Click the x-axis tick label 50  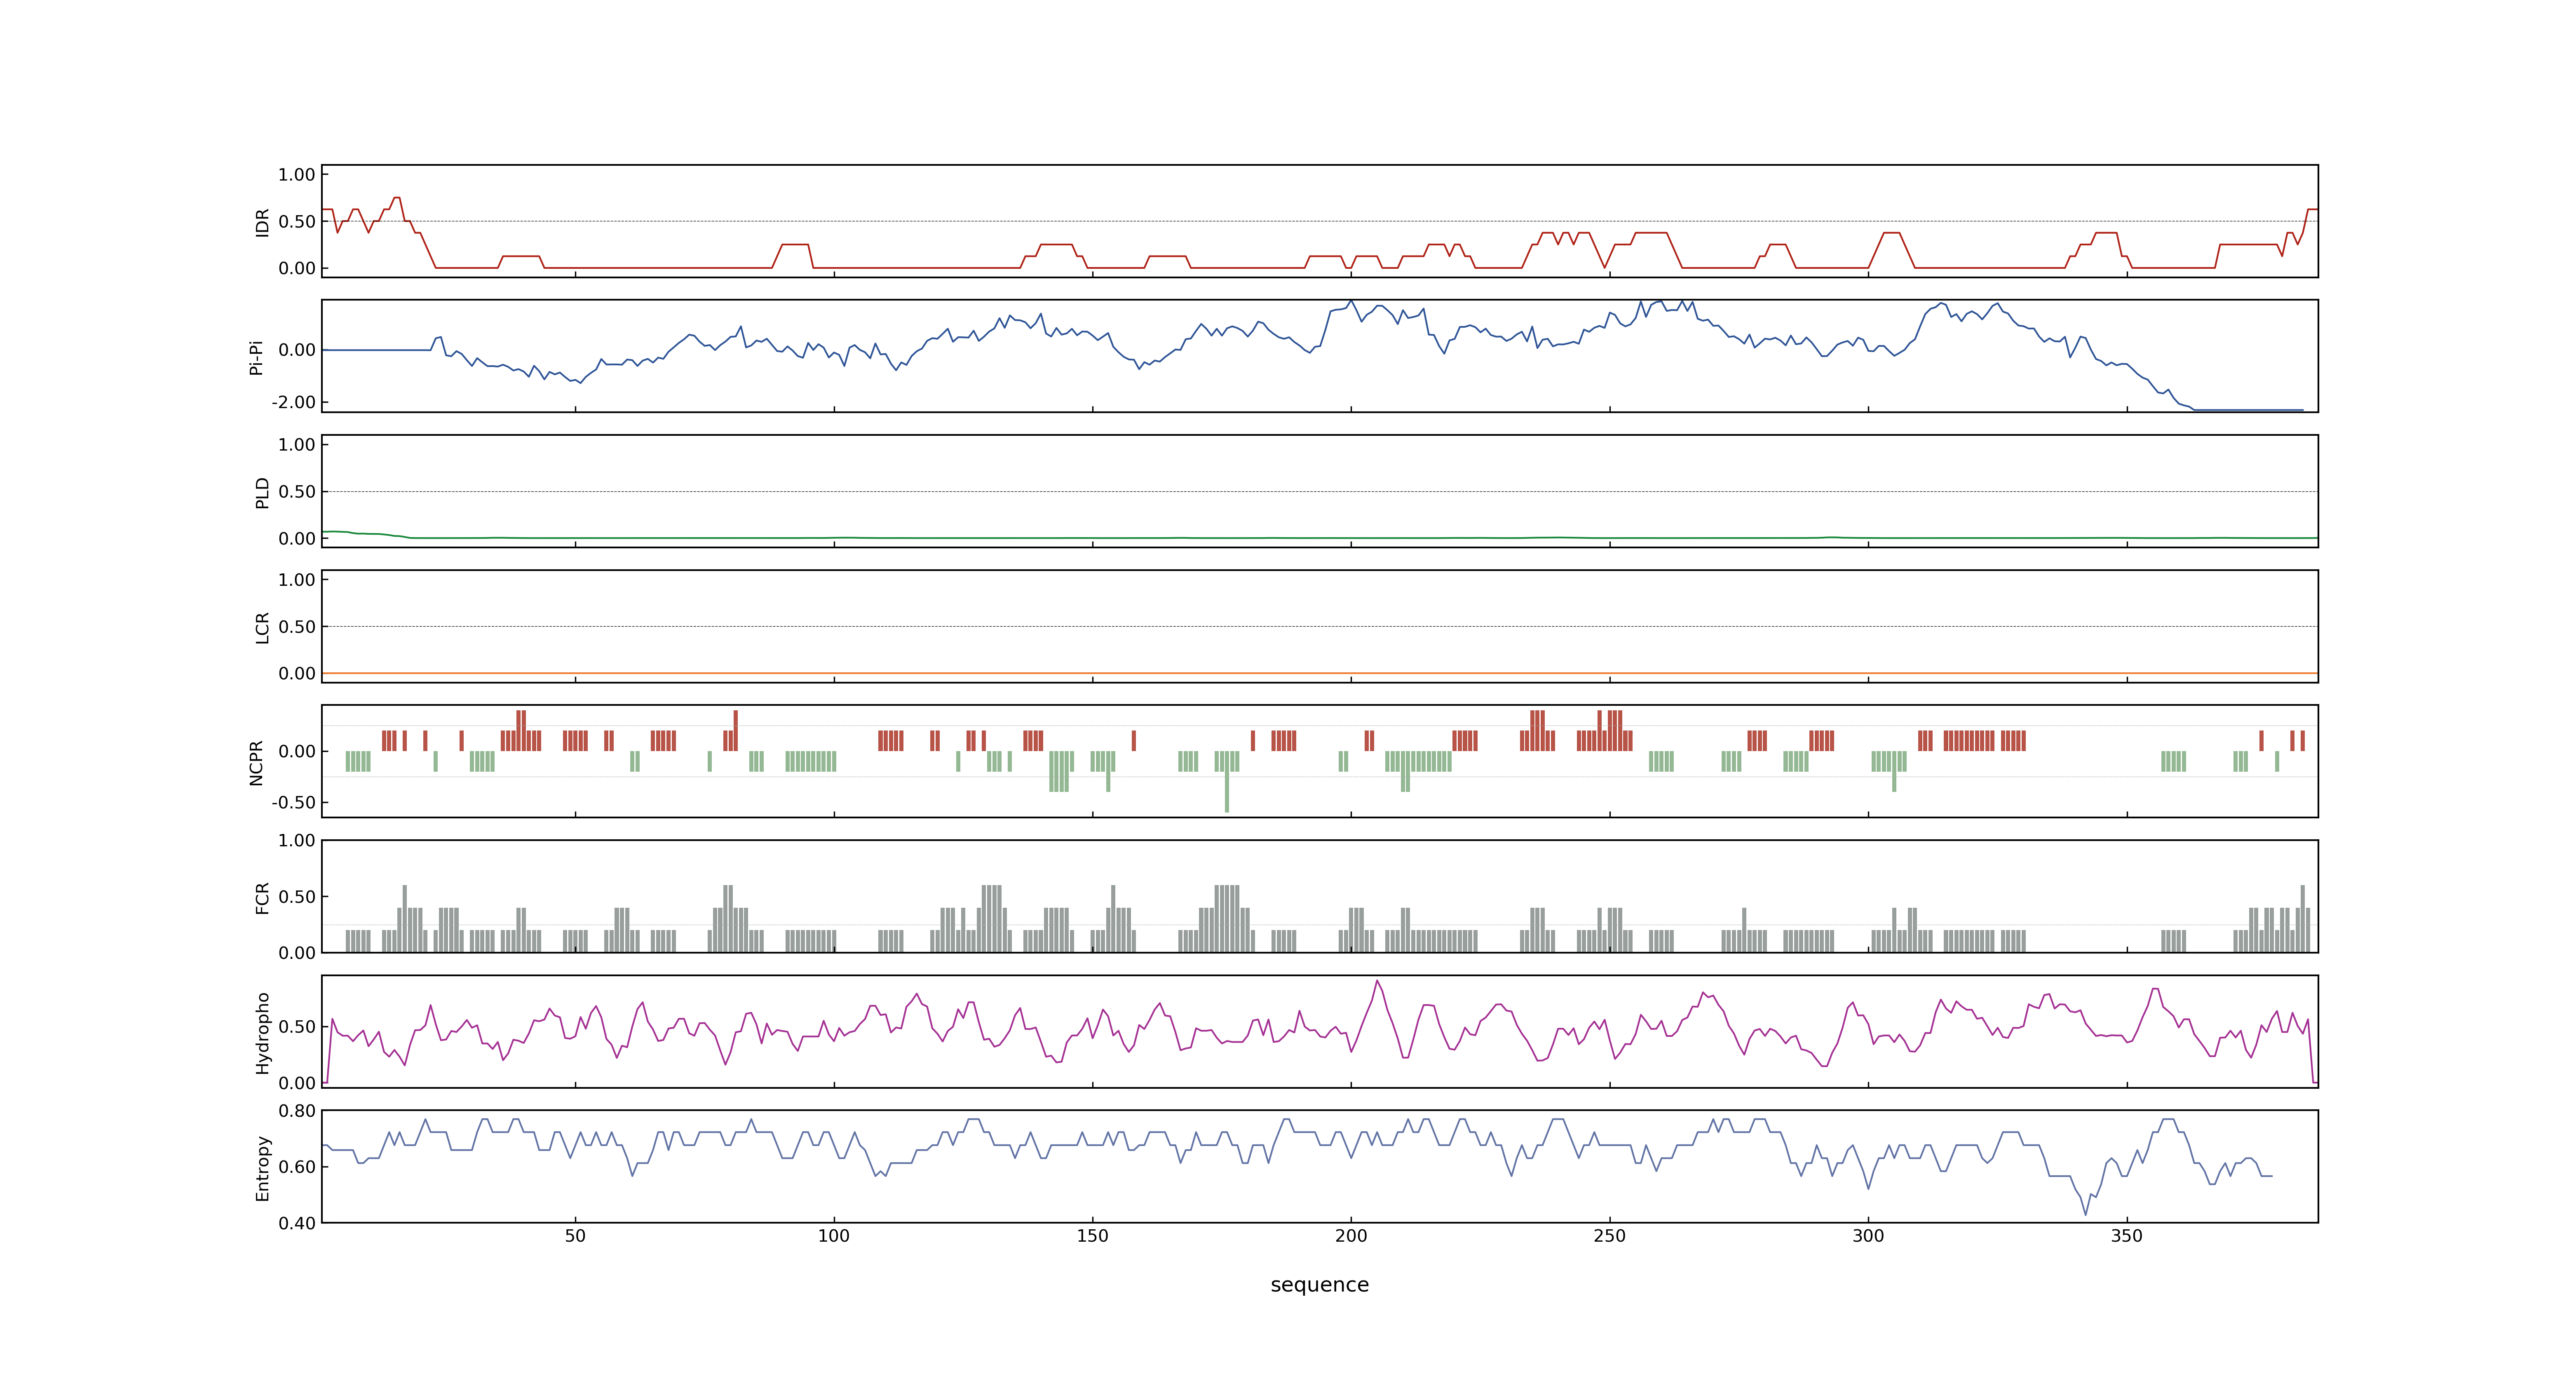point(575,1236)
